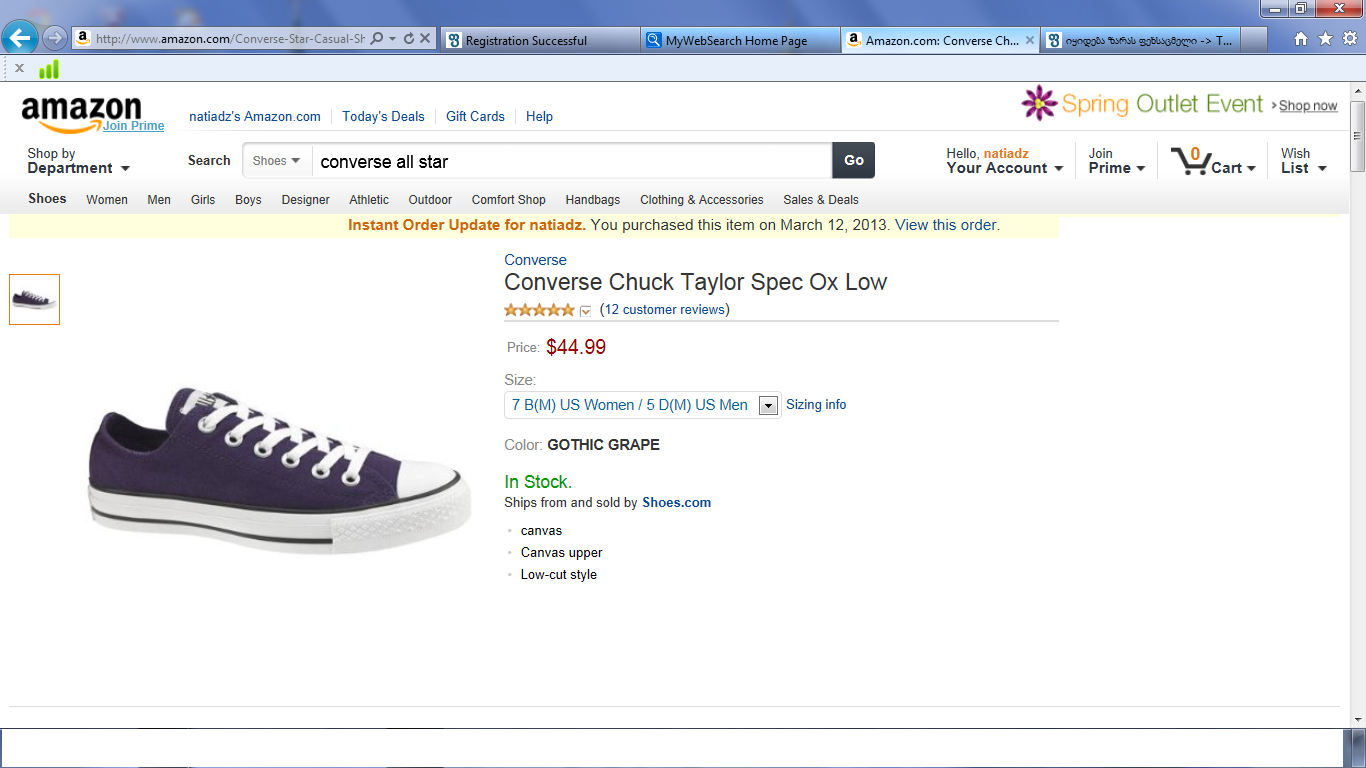Viewport: 1366px width, 768px height.
Task: Select the purple shoe thumbnail image
Action: point(35,299)
